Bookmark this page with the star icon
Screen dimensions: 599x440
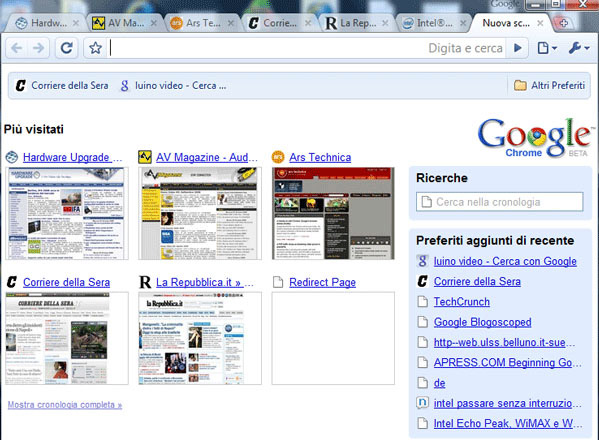pos(95,48)
